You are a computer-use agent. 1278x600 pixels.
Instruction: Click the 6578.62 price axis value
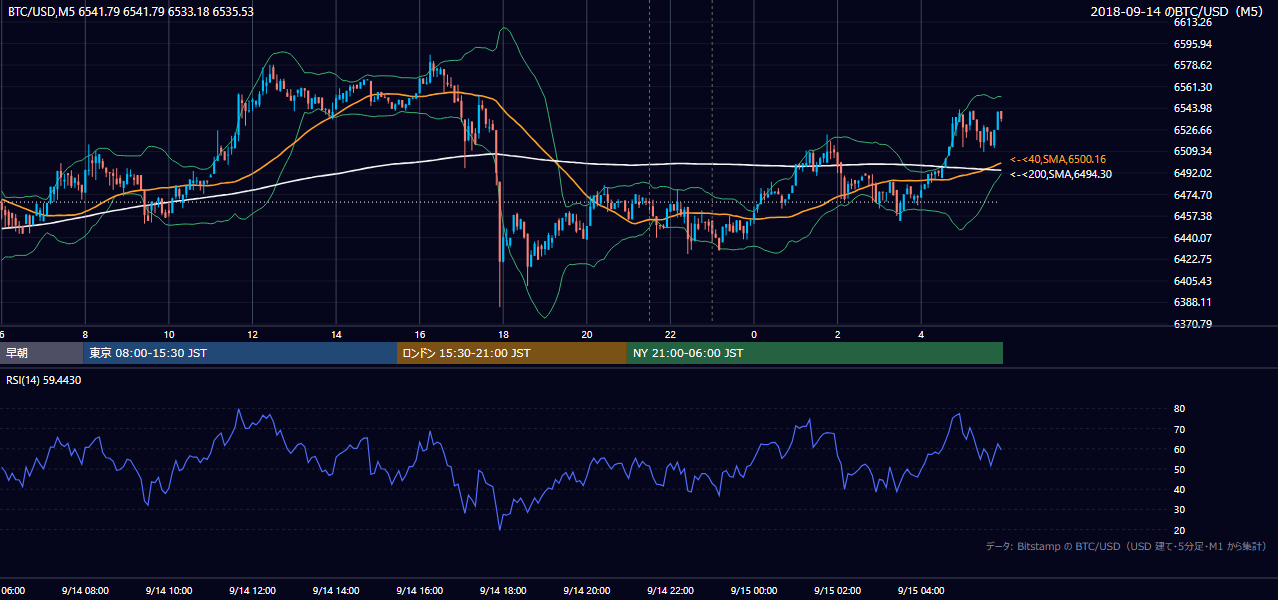[x=1193, y=65]
